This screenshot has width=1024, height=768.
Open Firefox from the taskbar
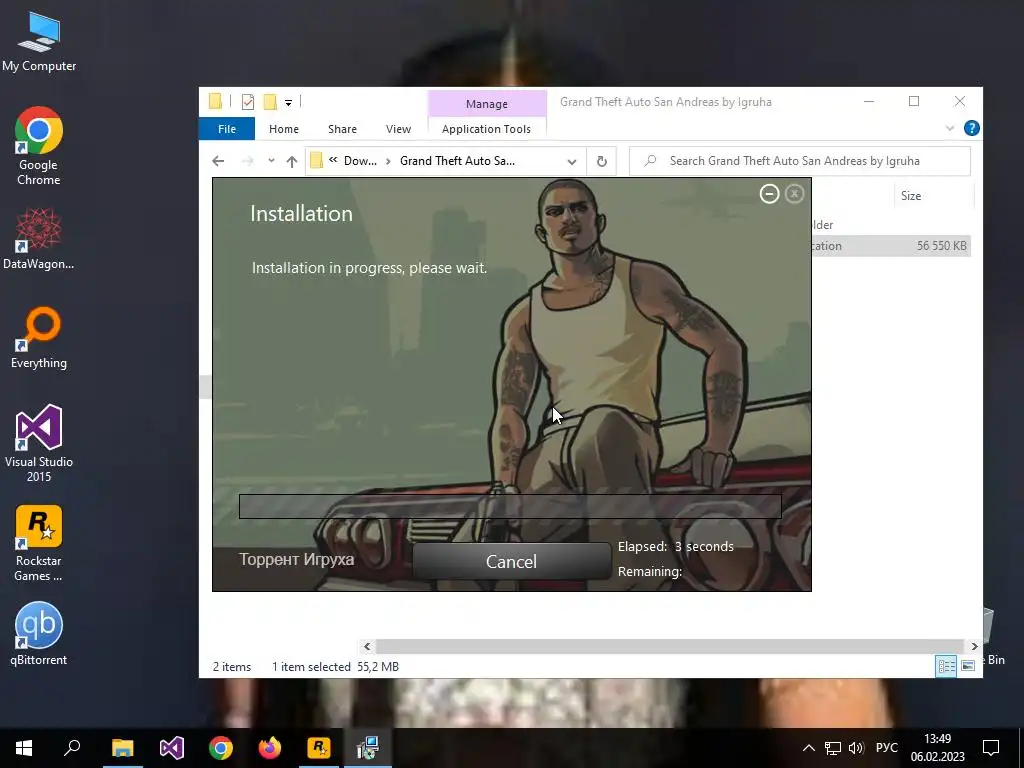(x=269, y=748)
